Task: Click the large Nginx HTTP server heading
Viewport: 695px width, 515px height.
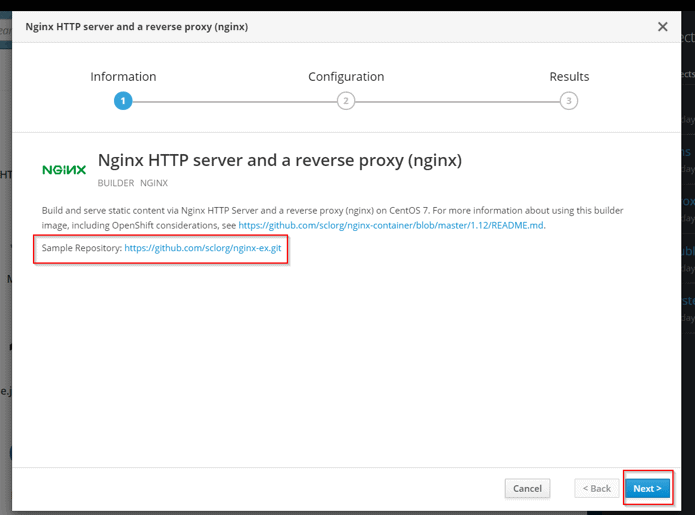Action: pos(279,161)
